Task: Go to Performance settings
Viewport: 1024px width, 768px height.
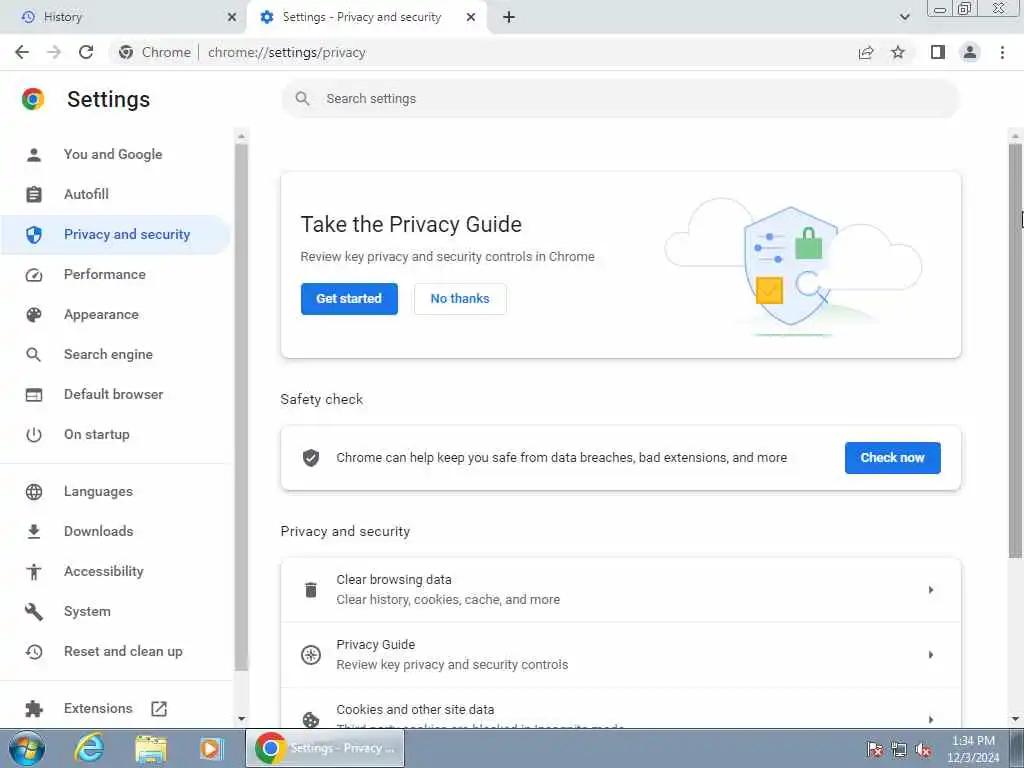Action: coord(104,274)
